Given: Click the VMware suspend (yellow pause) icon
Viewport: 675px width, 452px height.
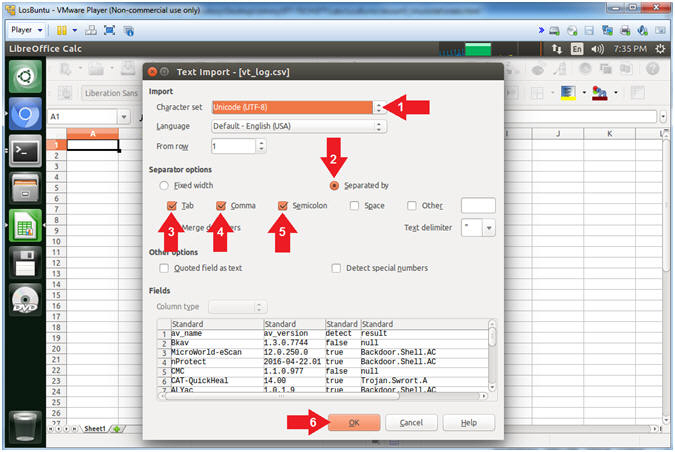Looking at the screenshot, I should coord(62,30).
